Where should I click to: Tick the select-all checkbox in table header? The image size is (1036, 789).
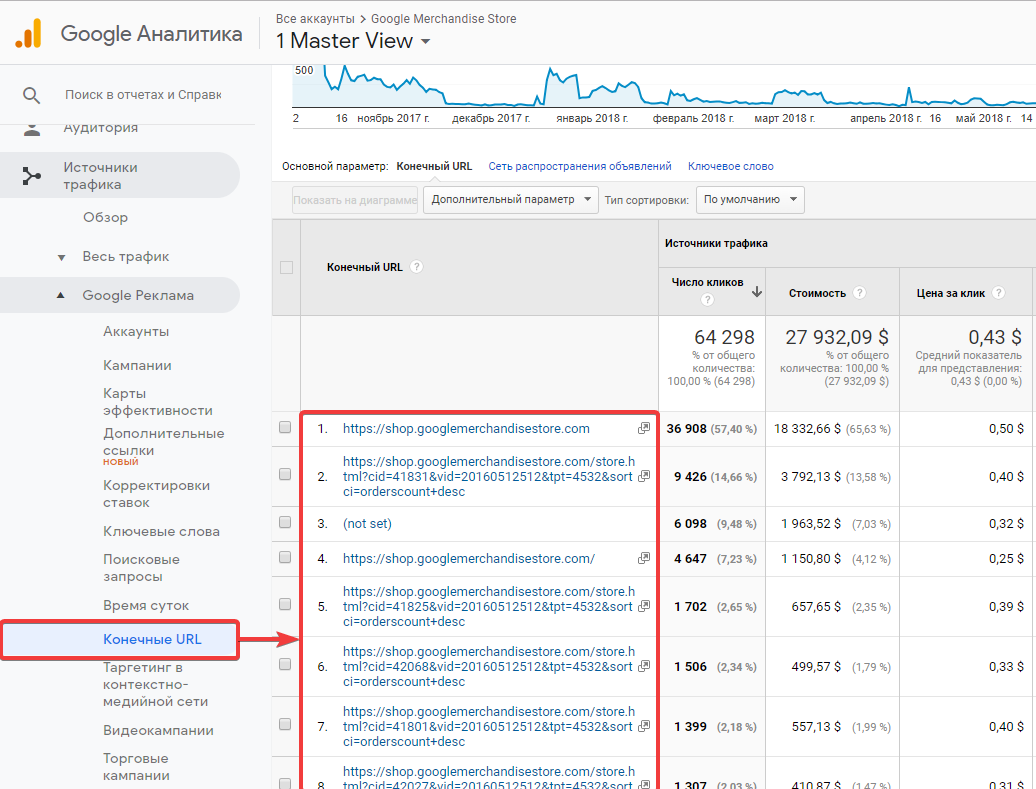286,268
